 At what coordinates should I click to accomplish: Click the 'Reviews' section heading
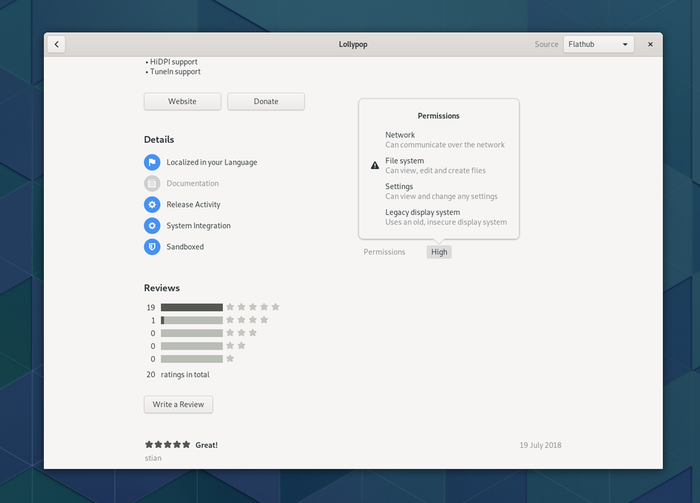(162, 288)
